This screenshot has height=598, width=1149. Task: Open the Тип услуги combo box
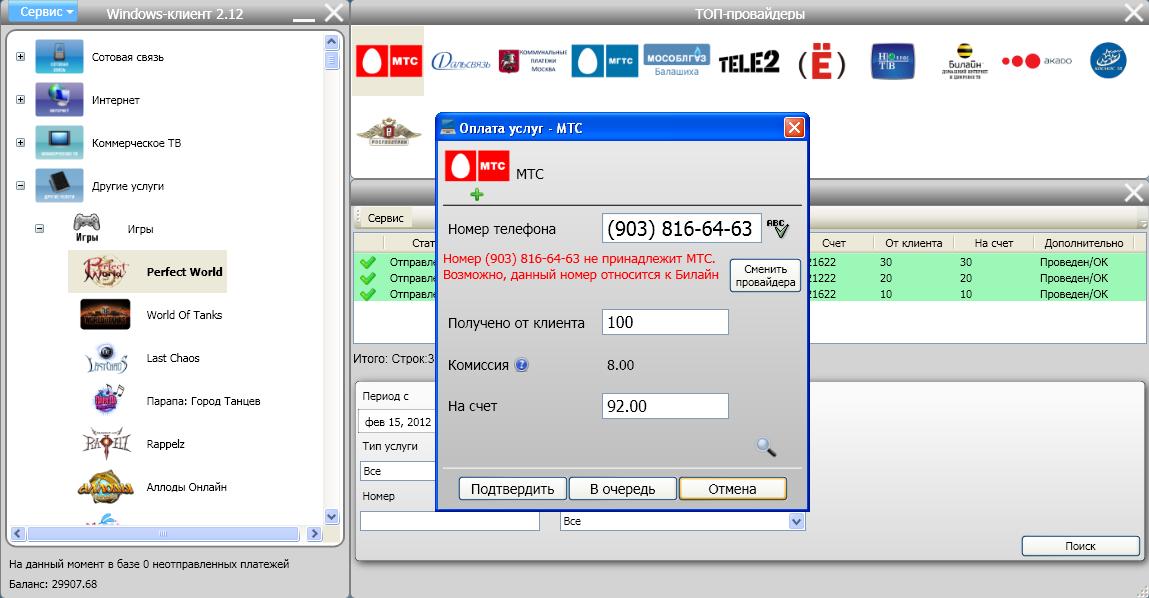click(x=398, y=471)
